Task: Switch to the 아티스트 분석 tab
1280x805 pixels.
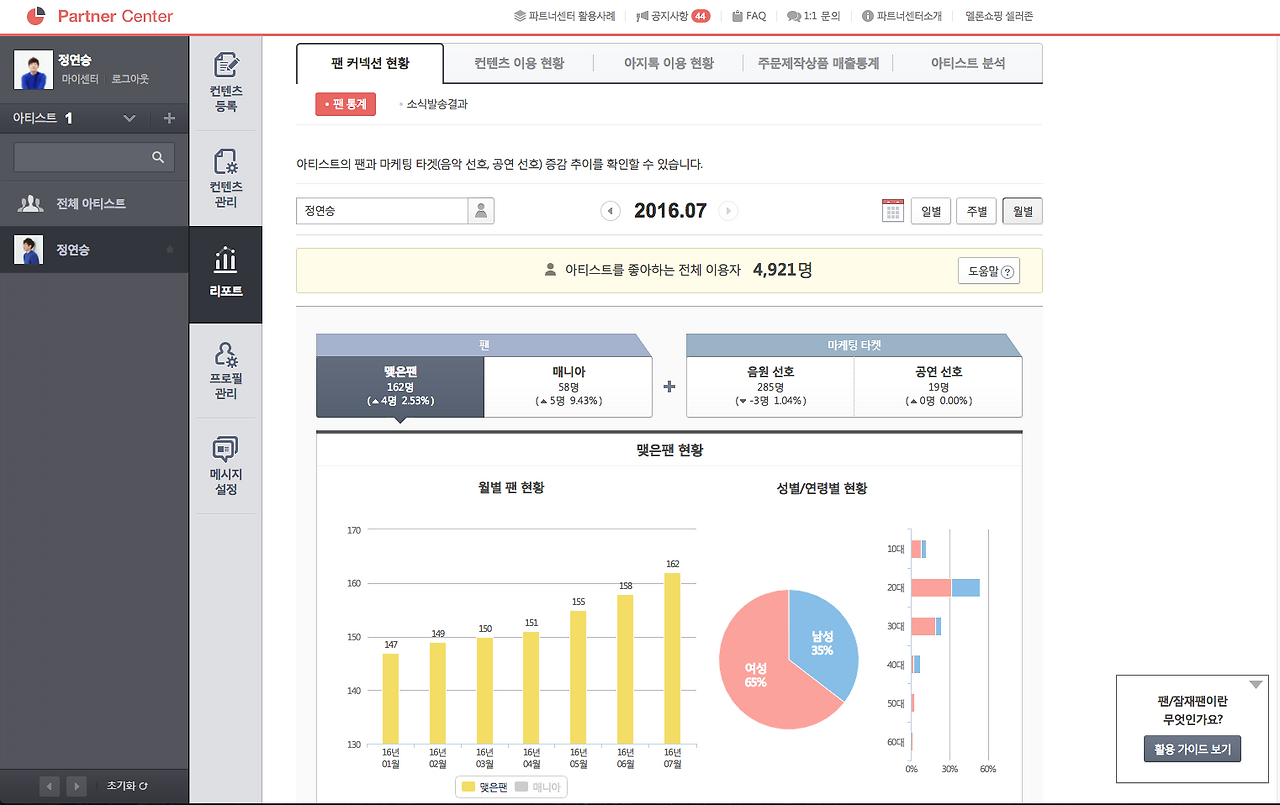Action: pos(968,63)
